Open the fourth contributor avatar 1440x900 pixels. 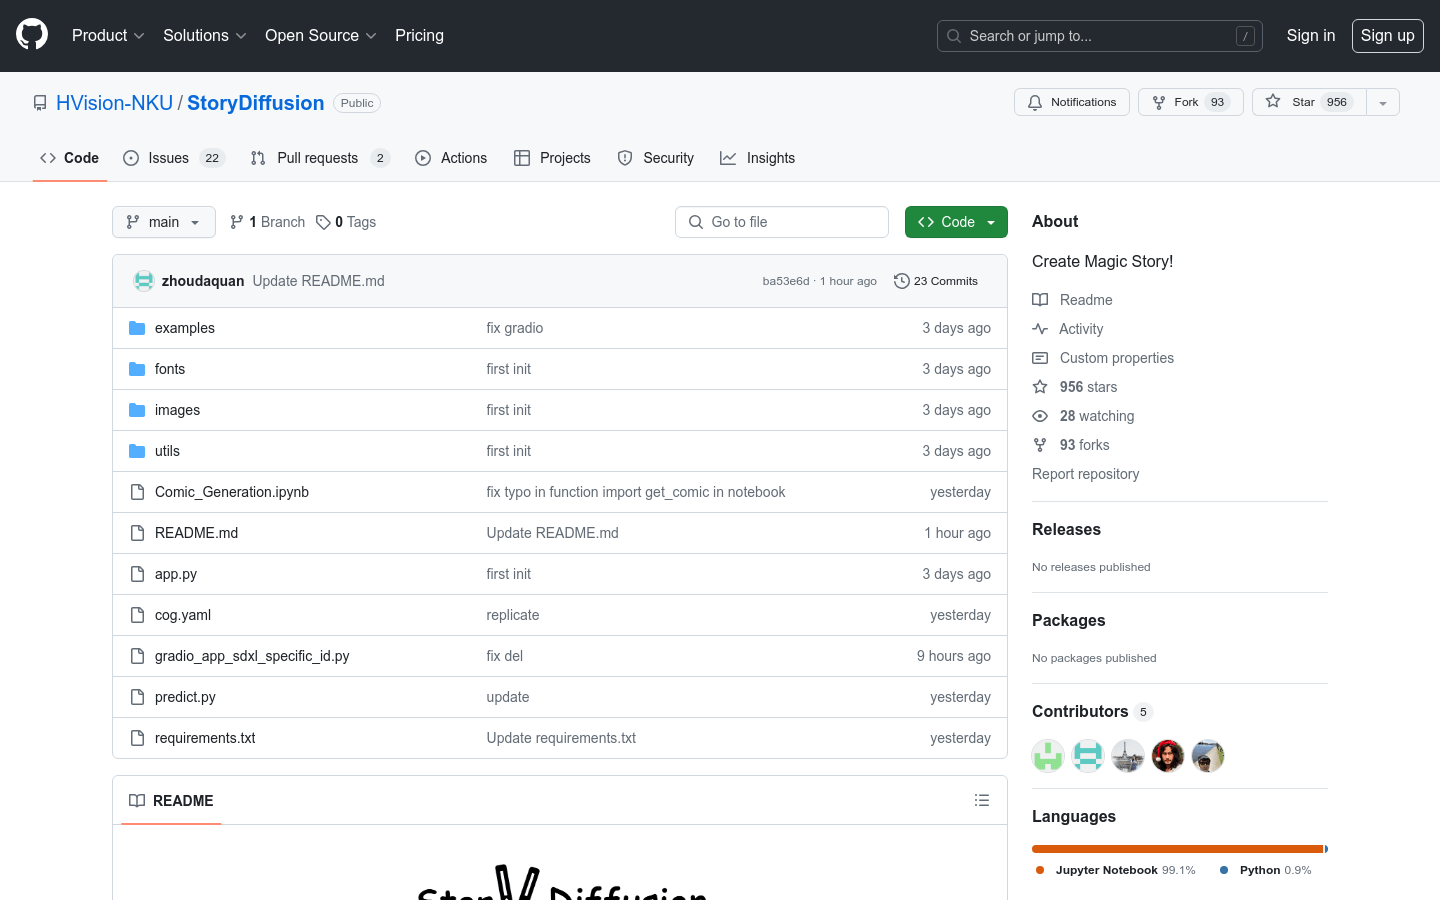(1168, 756)
